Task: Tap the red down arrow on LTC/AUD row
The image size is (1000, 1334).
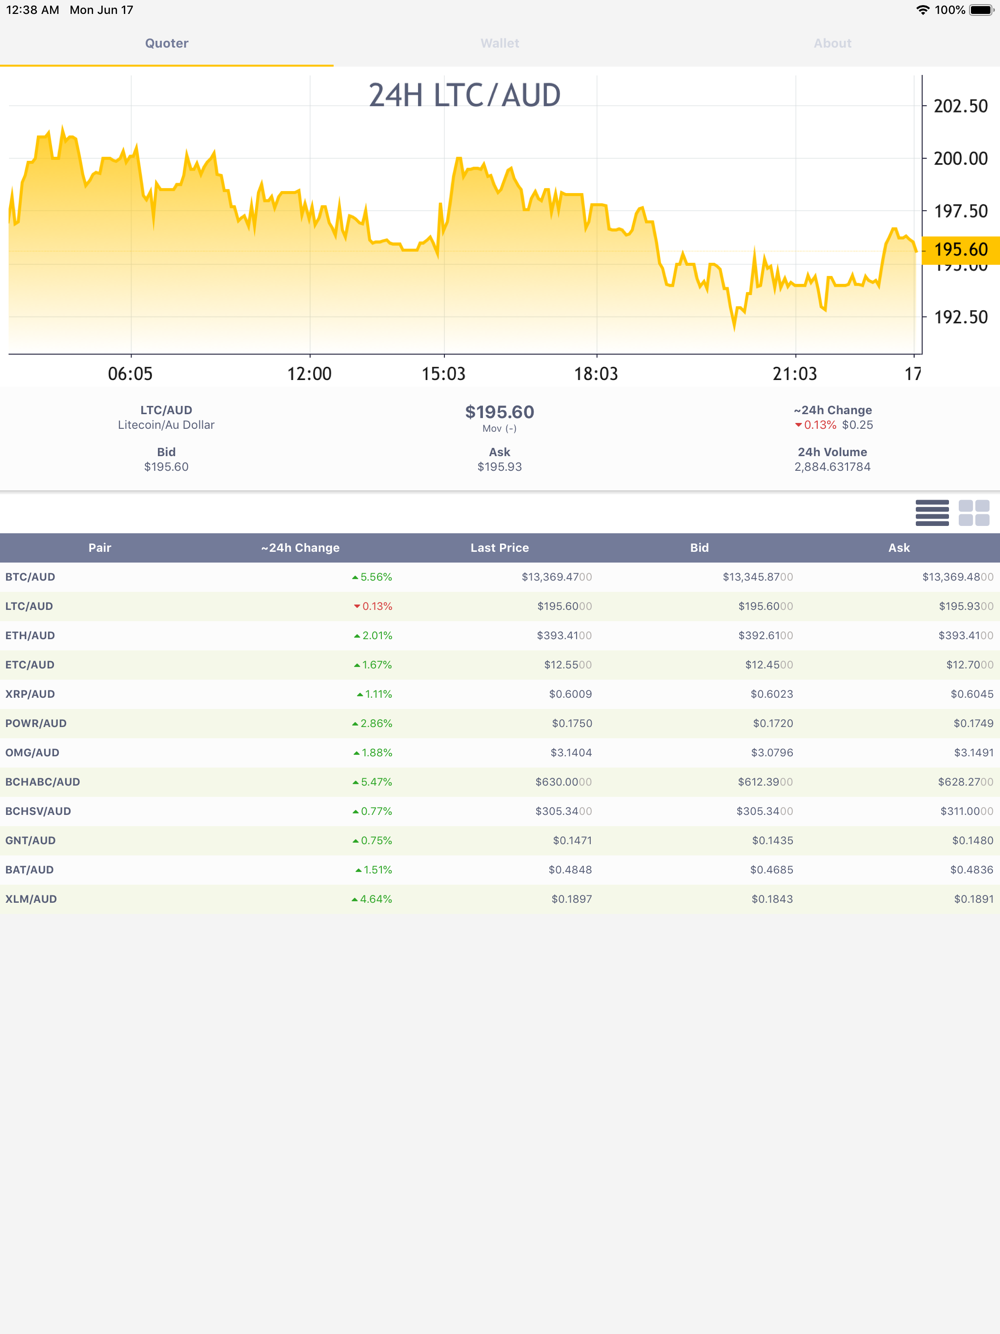Action: (x=357, y=607)
